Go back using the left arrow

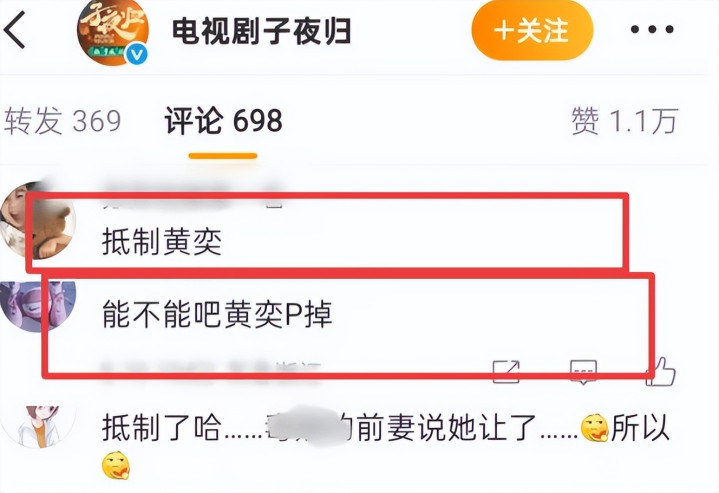[x=14, y=30]
